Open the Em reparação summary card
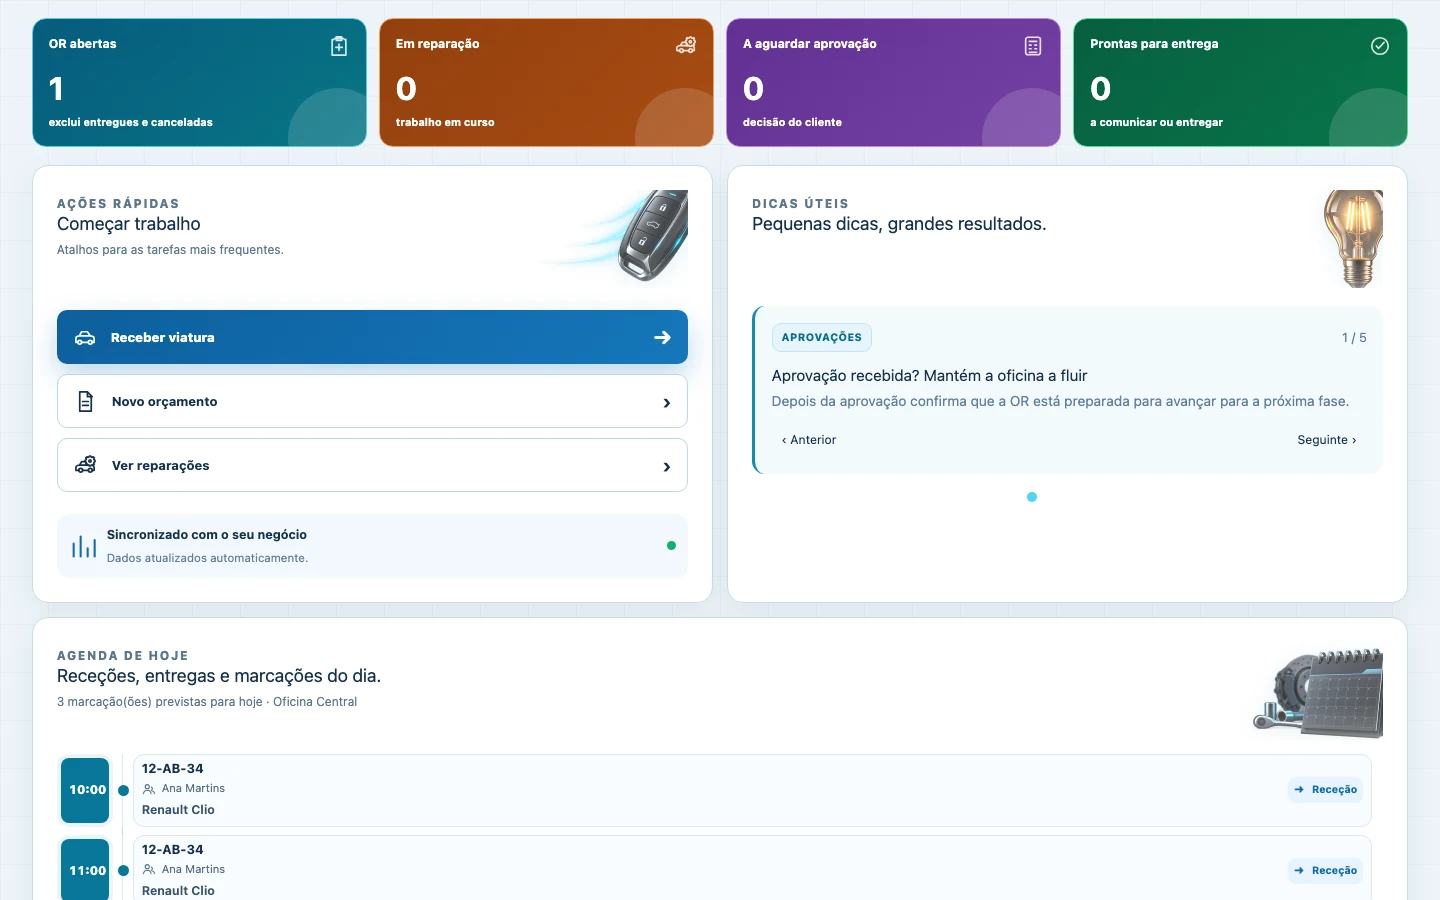The image size is (1440, 900). coord(547,83)
